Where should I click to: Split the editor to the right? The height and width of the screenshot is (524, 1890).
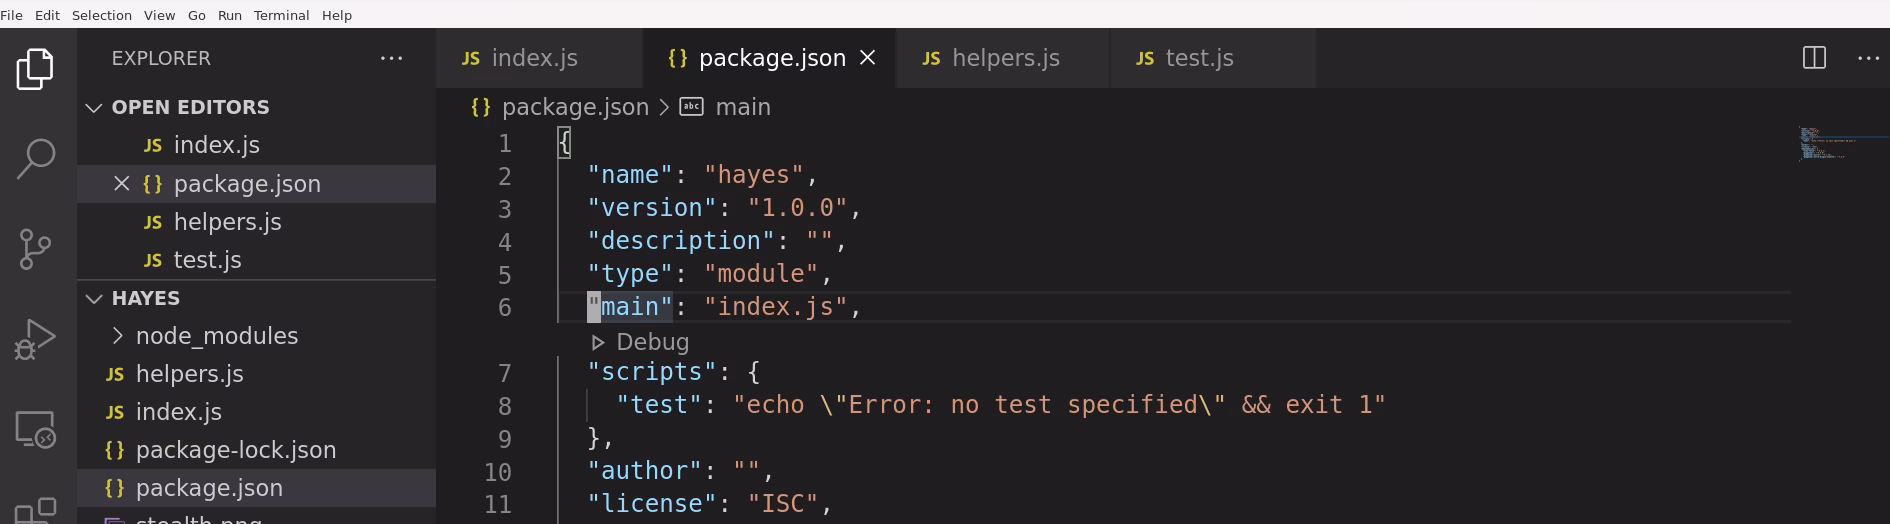(1814, 58)
